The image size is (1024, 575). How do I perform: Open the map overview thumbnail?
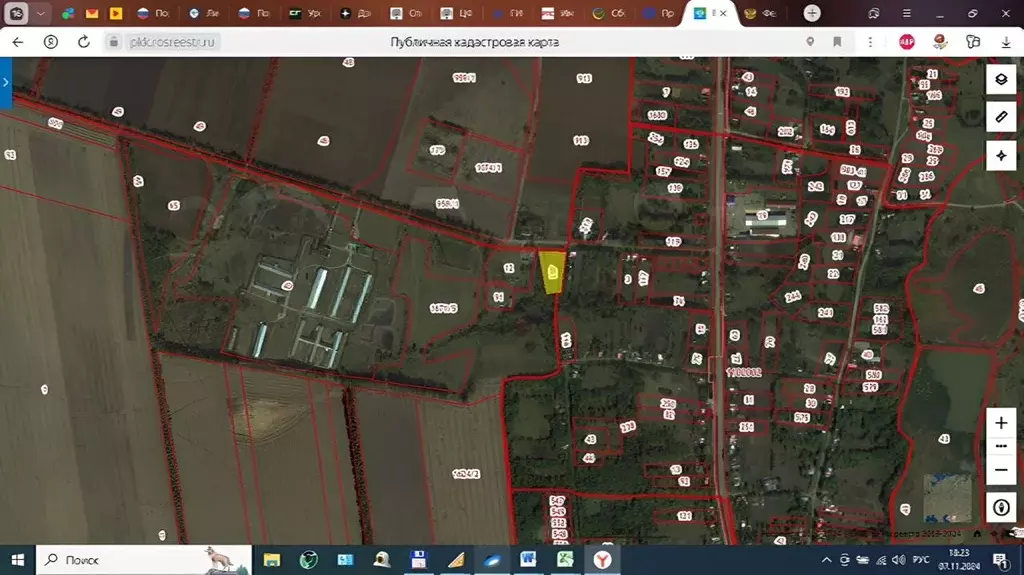(x=948, y=498)
